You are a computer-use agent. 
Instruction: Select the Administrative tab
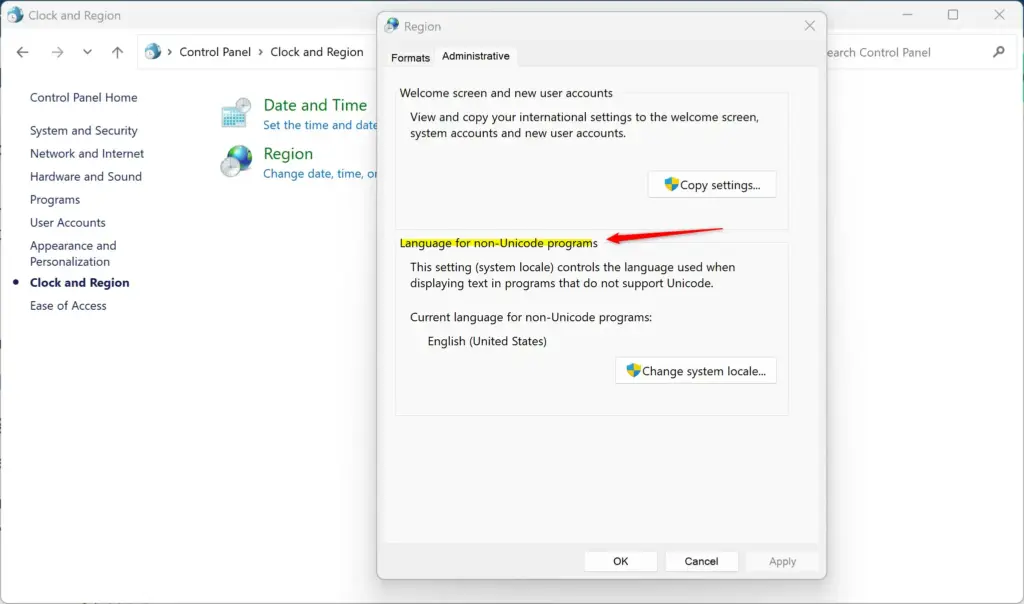click(x=475, y=56)
